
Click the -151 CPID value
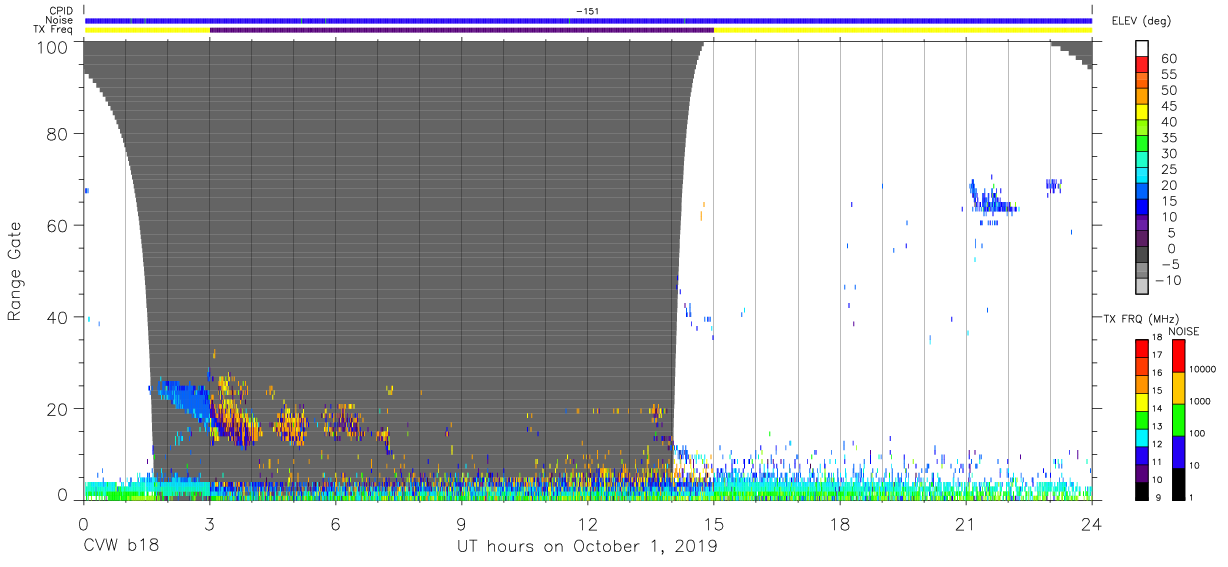[588, 11]
